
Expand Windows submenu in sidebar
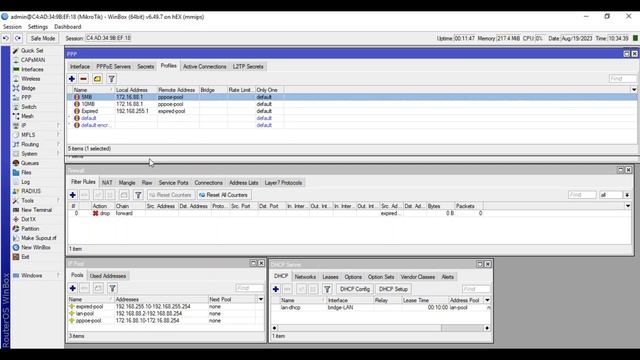58,276
